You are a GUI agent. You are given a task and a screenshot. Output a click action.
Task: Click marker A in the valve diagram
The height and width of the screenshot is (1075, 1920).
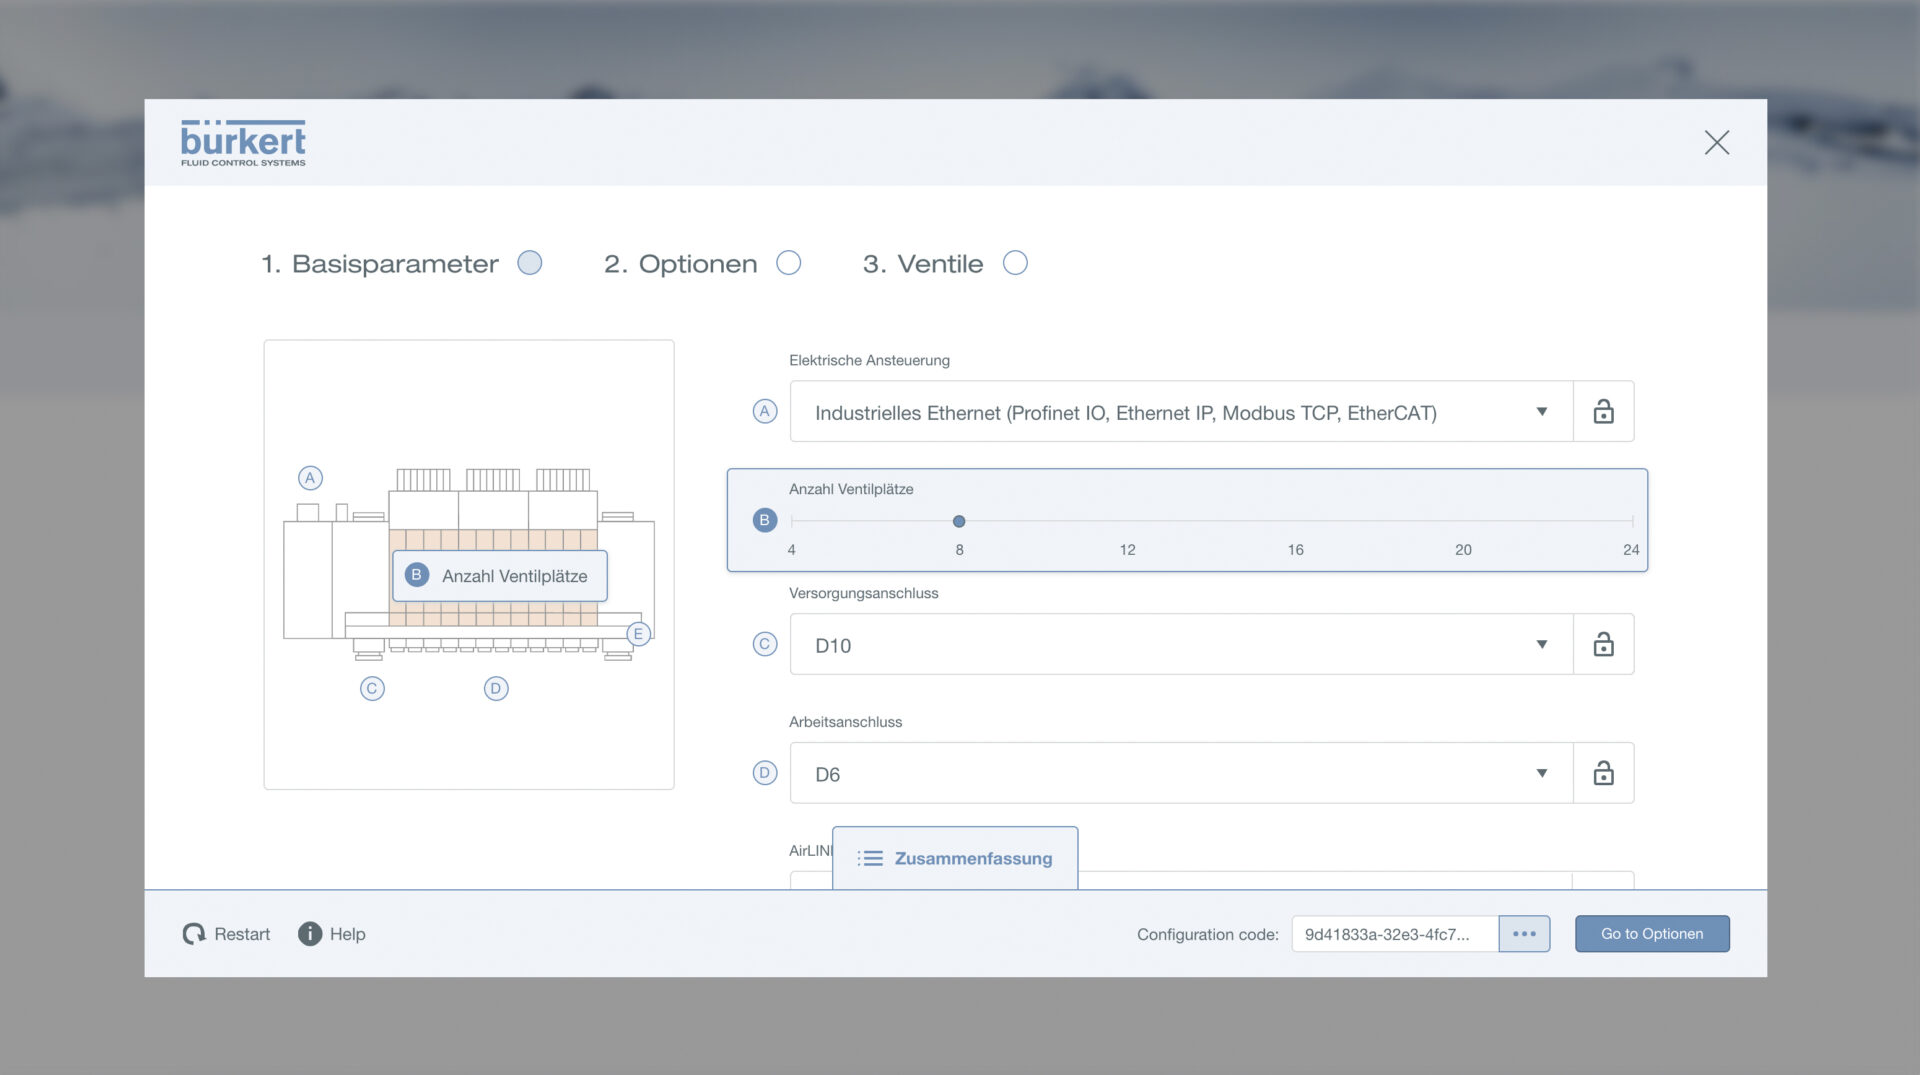(310, 478)
